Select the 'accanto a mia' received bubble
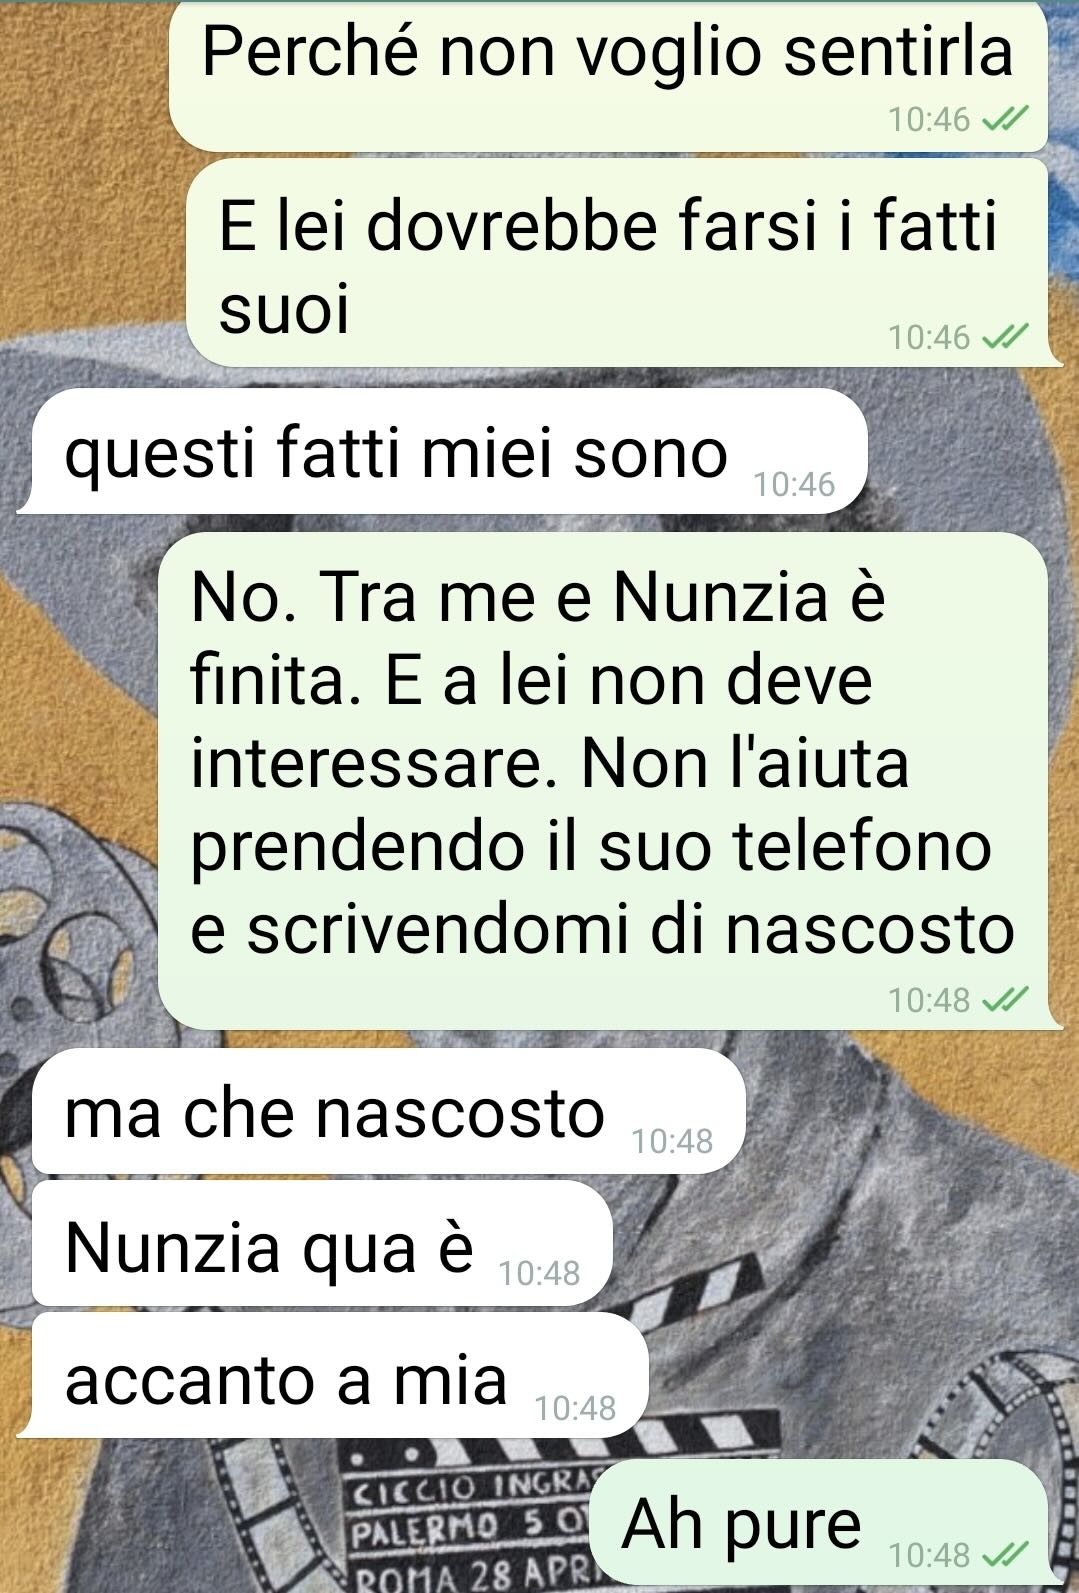This screenshot has height=1593, width=1079. [x=340, y=1376]
